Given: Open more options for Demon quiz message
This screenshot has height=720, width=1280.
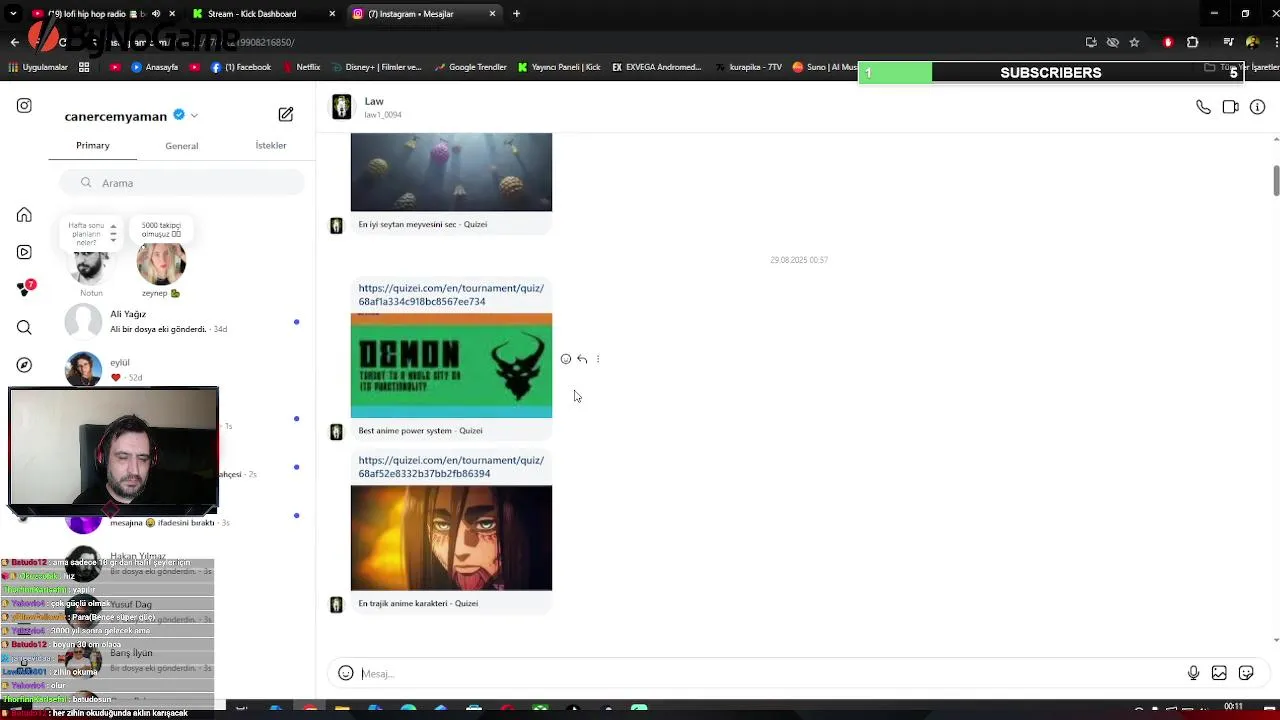Looking at the screenshot, I should click(598, 359).
